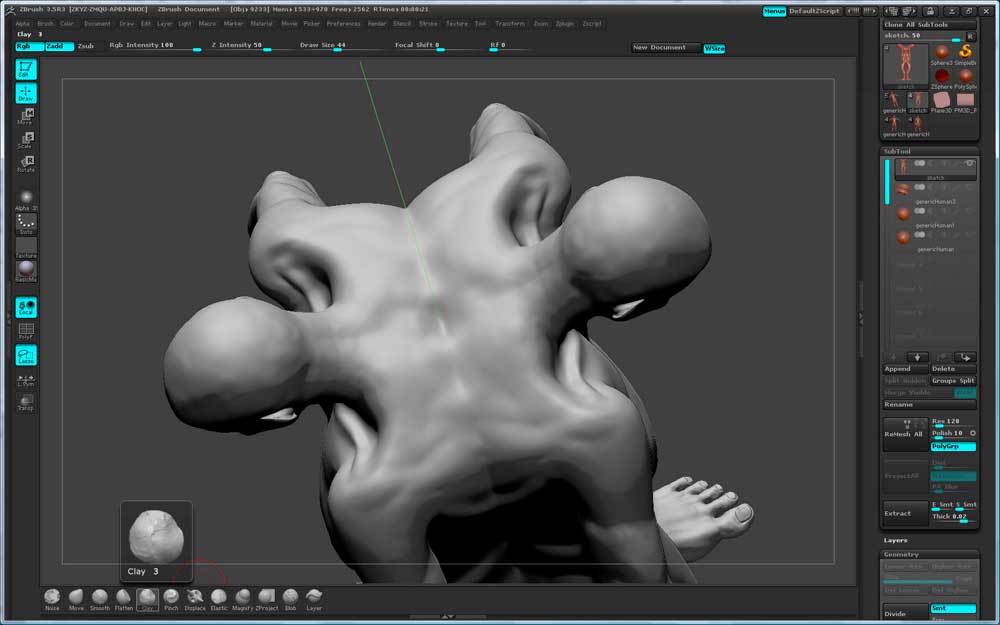Viewport: 1000px width, 625px height.
Task: Select the sketch subtool thumbnail row
Action: click(x=935, y=169)
